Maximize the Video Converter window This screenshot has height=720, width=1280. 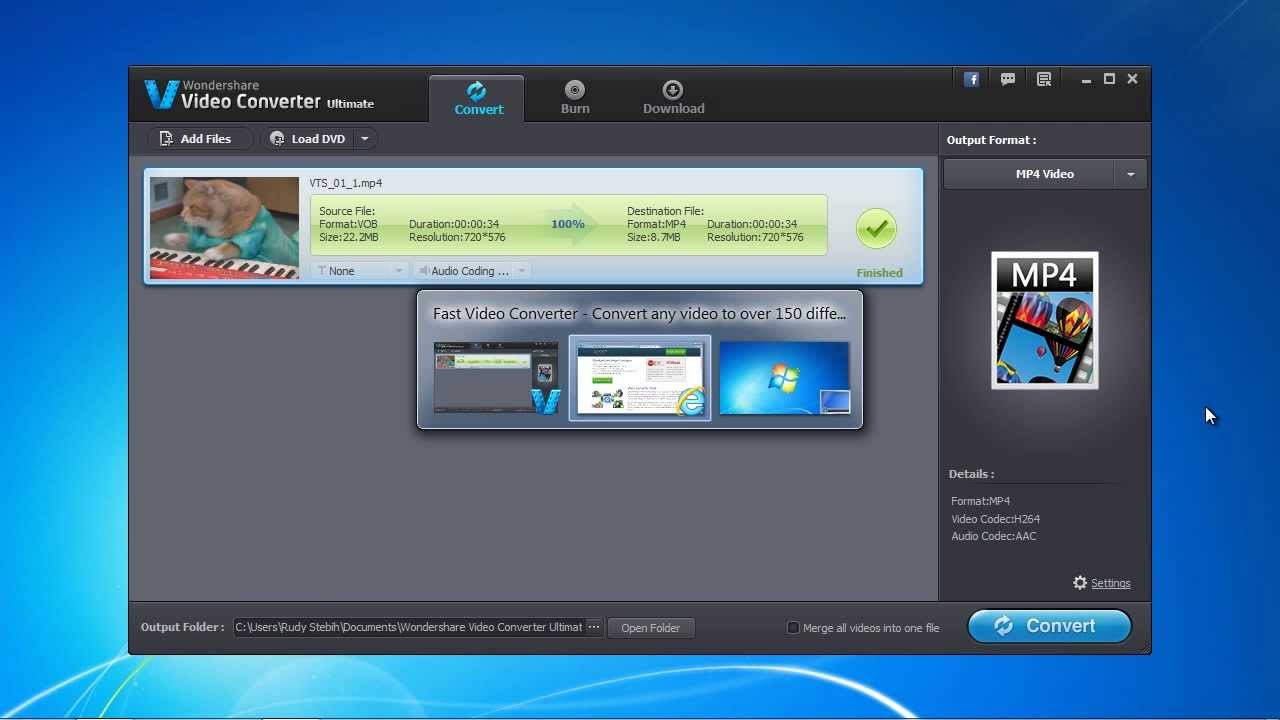(1109, 79)
